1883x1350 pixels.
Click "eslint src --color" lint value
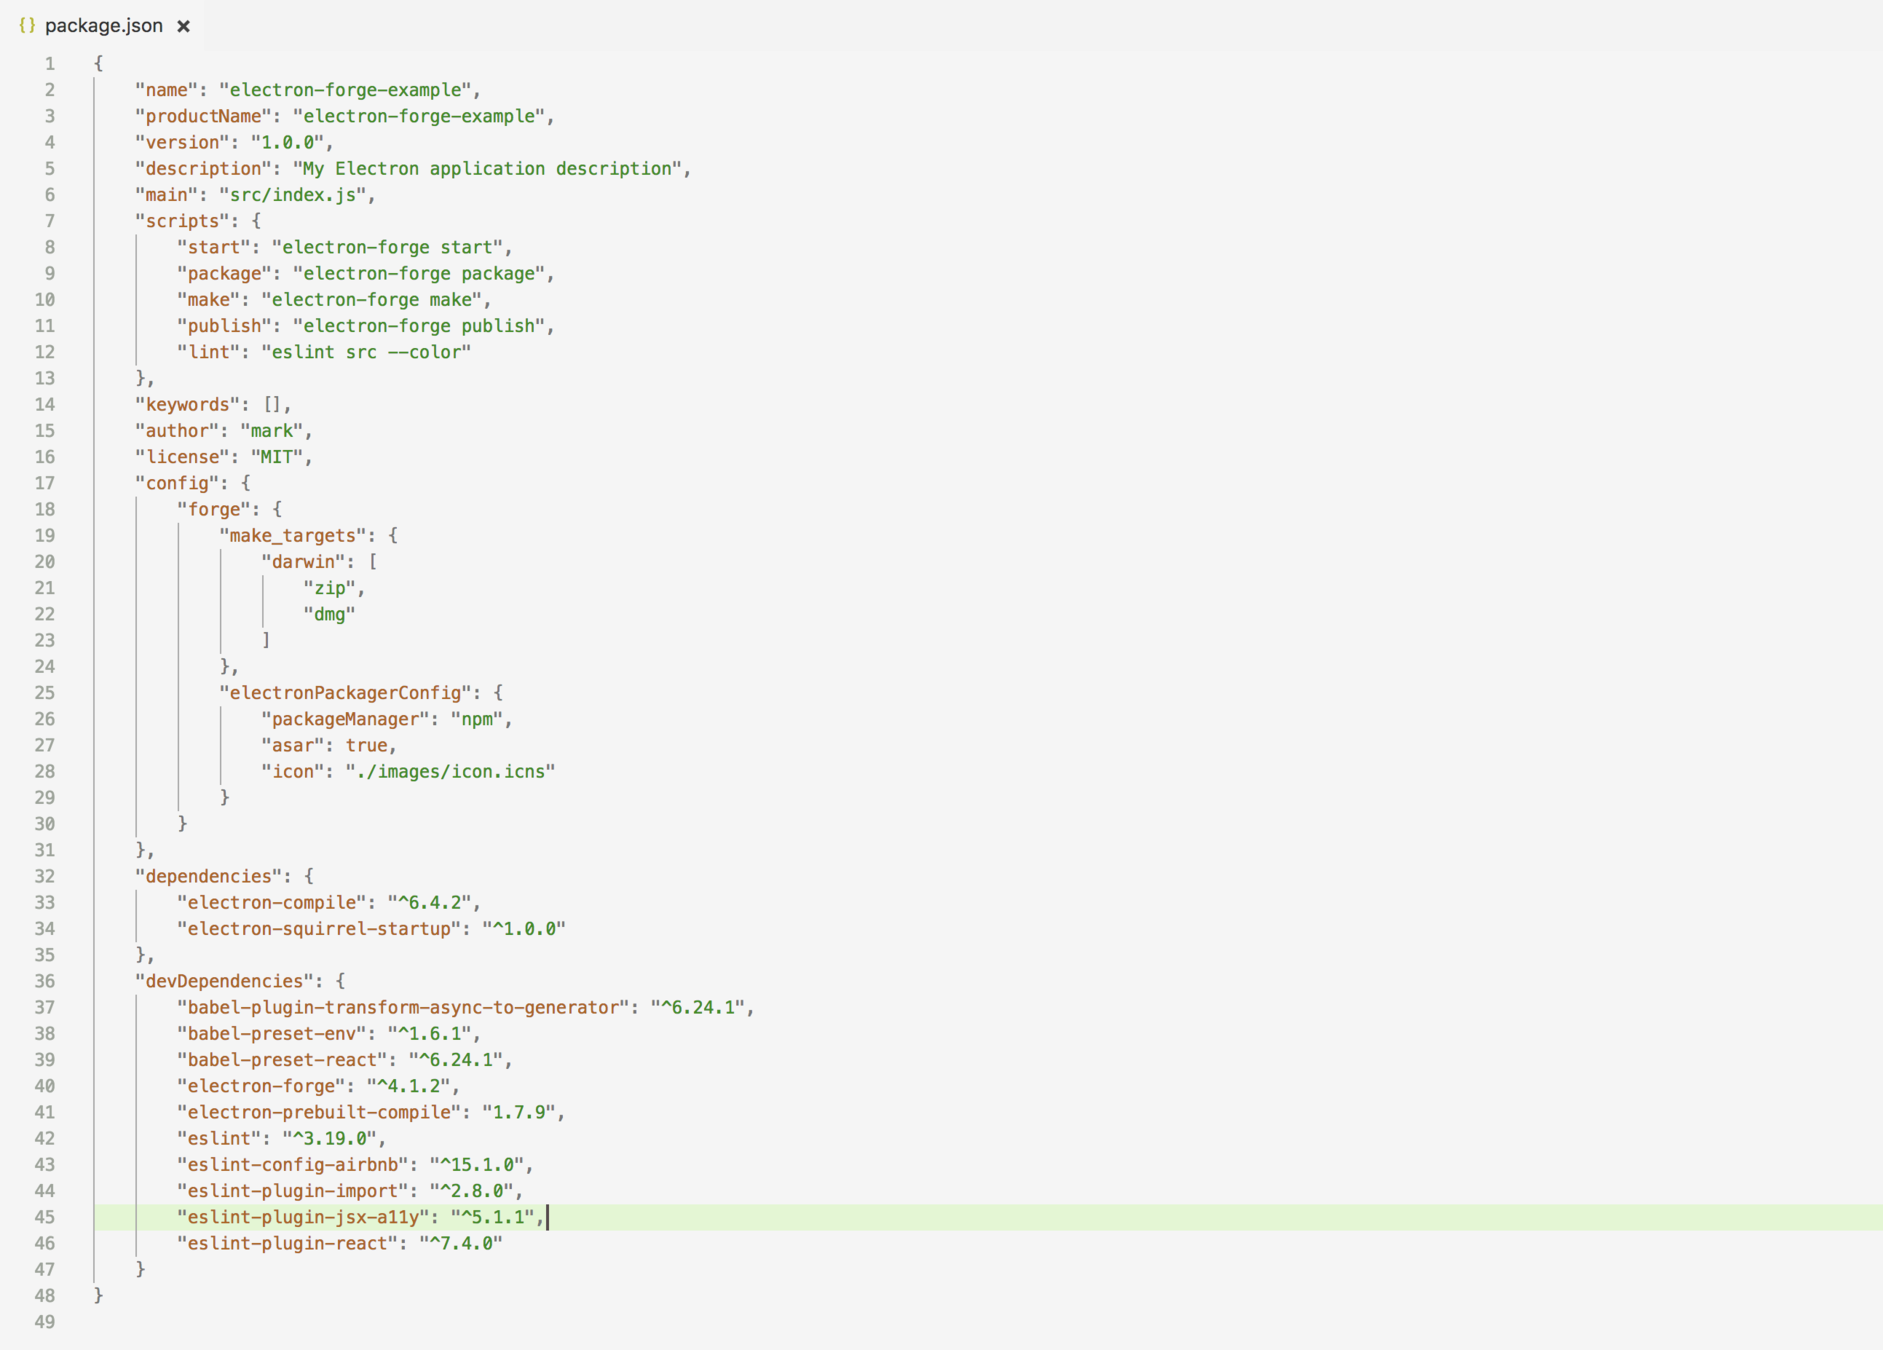coord(366,352)
